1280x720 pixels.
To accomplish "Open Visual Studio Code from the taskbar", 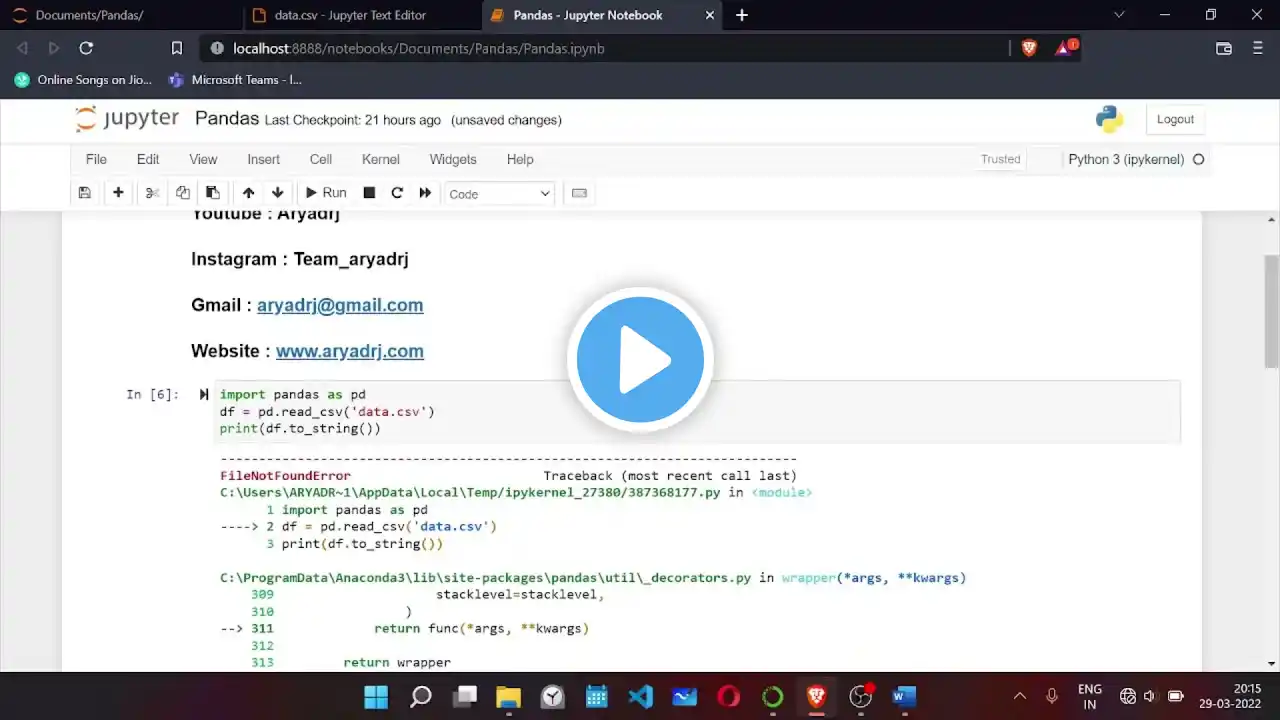I will pyautogui.click(x=641, y=696).
